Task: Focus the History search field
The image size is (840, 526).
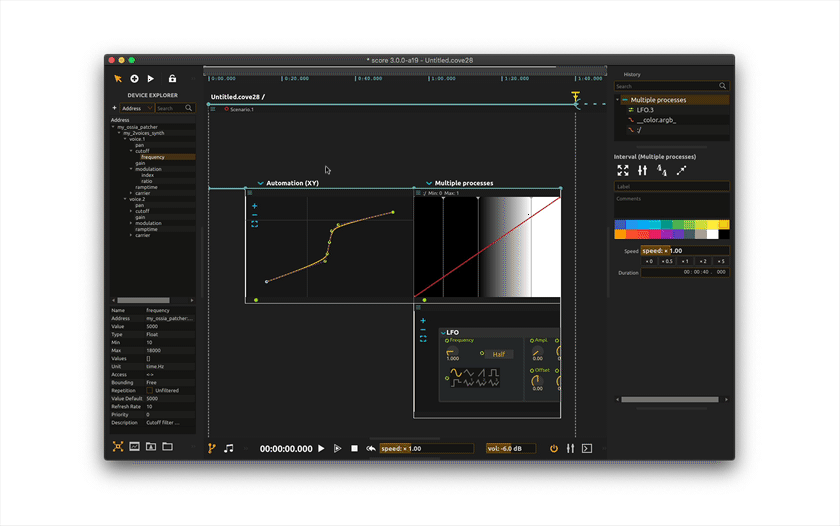Action: pos(671,86)
